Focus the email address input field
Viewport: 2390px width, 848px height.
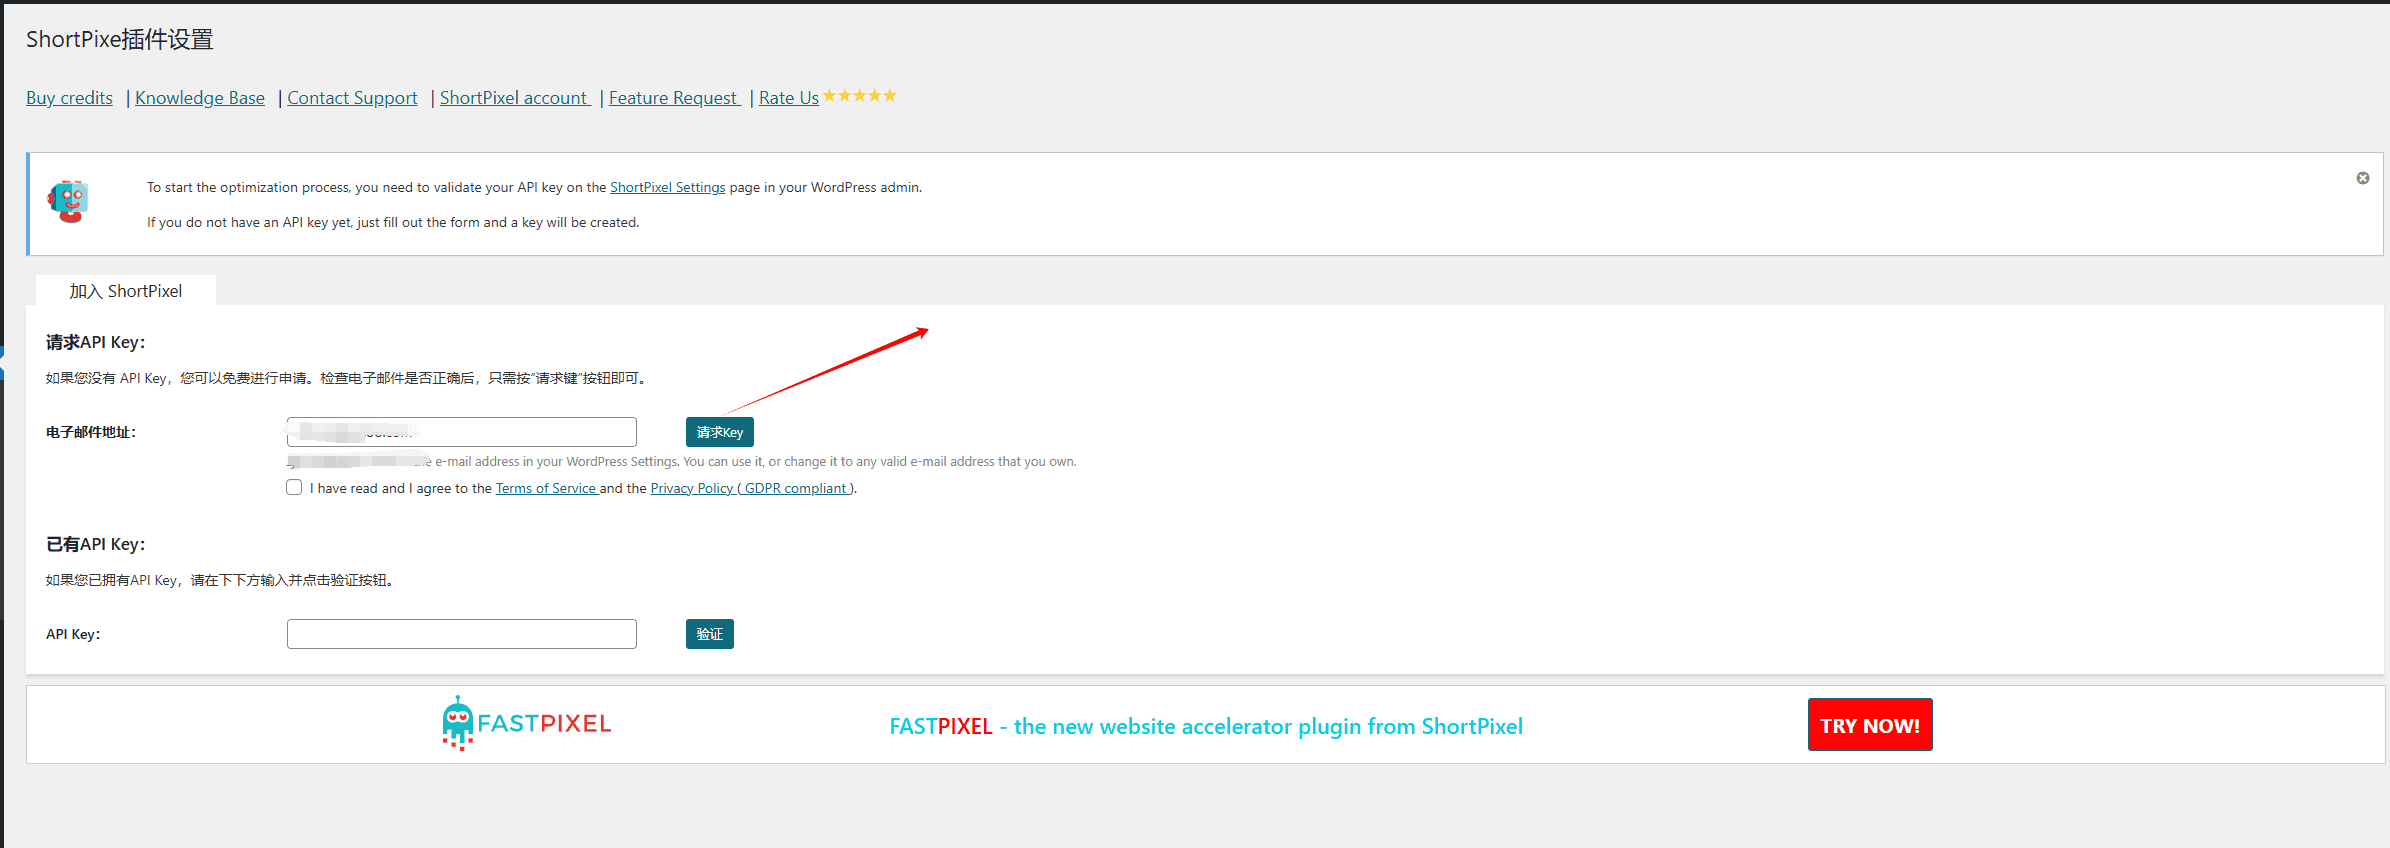(461, 432)
